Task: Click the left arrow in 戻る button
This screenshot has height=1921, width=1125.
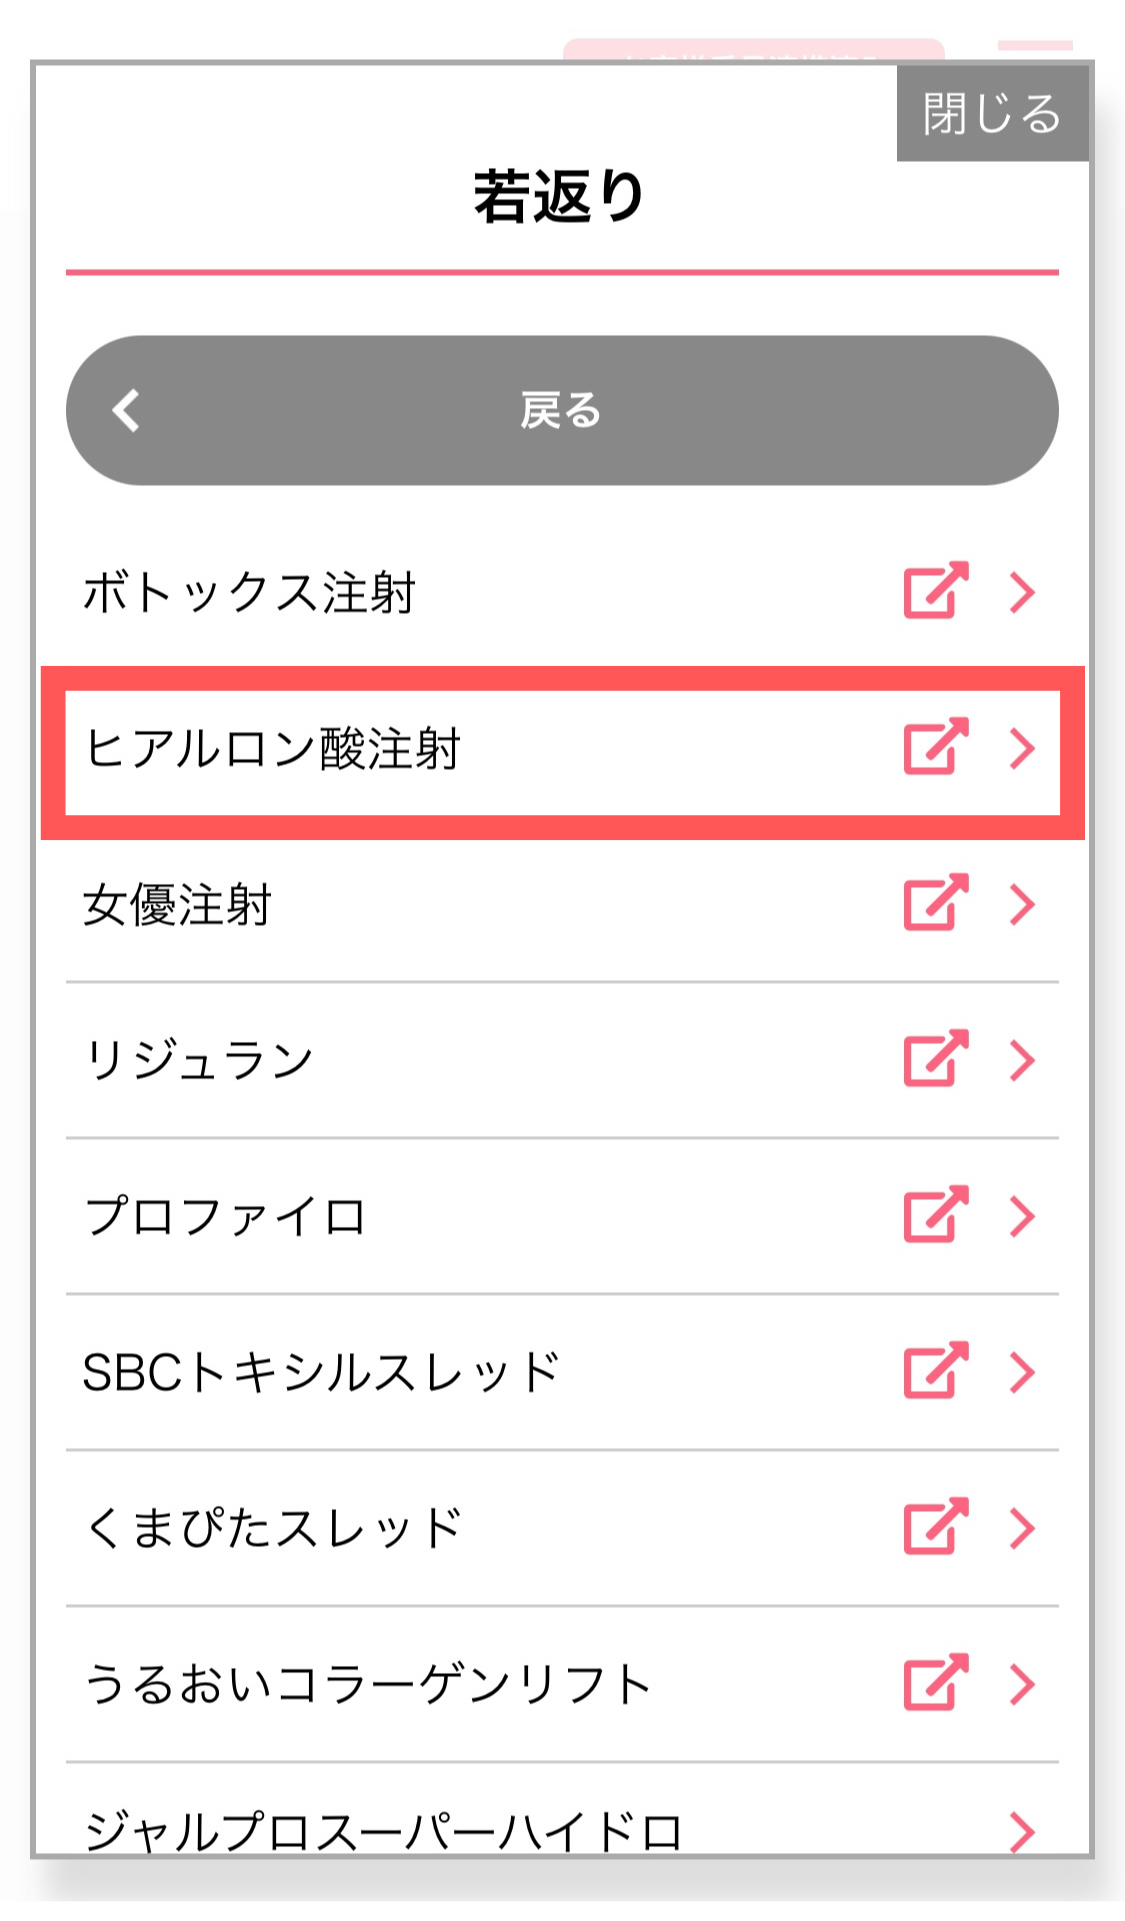Action: (126, 410)
